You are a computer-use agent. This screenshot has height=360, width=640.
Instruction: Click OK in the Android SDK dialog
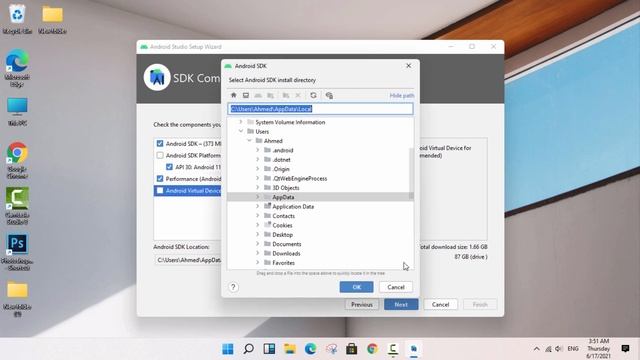point(356,287)
